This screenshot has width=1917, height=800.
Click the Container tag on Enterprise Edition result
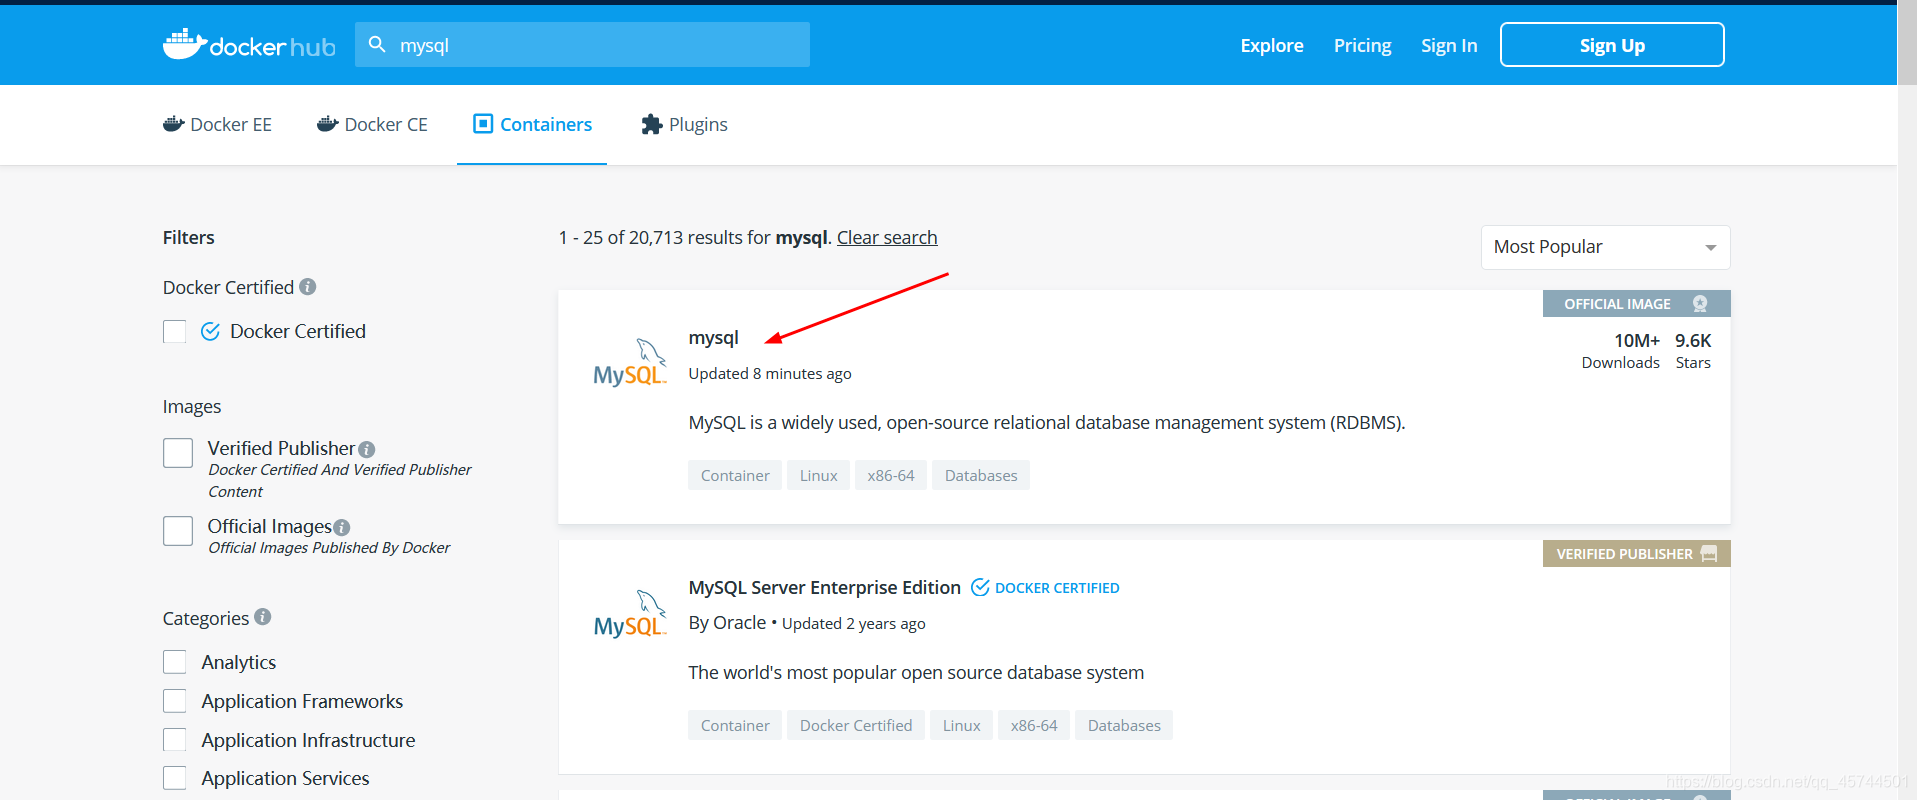coord(735,725)
